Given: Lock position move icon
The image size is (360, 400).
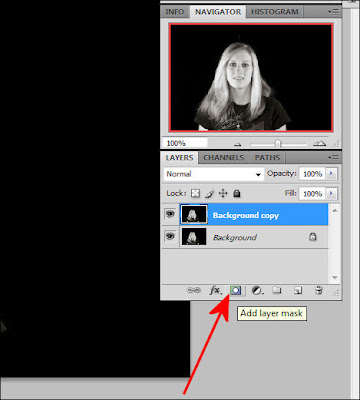Looking at the screenshot, I should click(x=223, y=193).
